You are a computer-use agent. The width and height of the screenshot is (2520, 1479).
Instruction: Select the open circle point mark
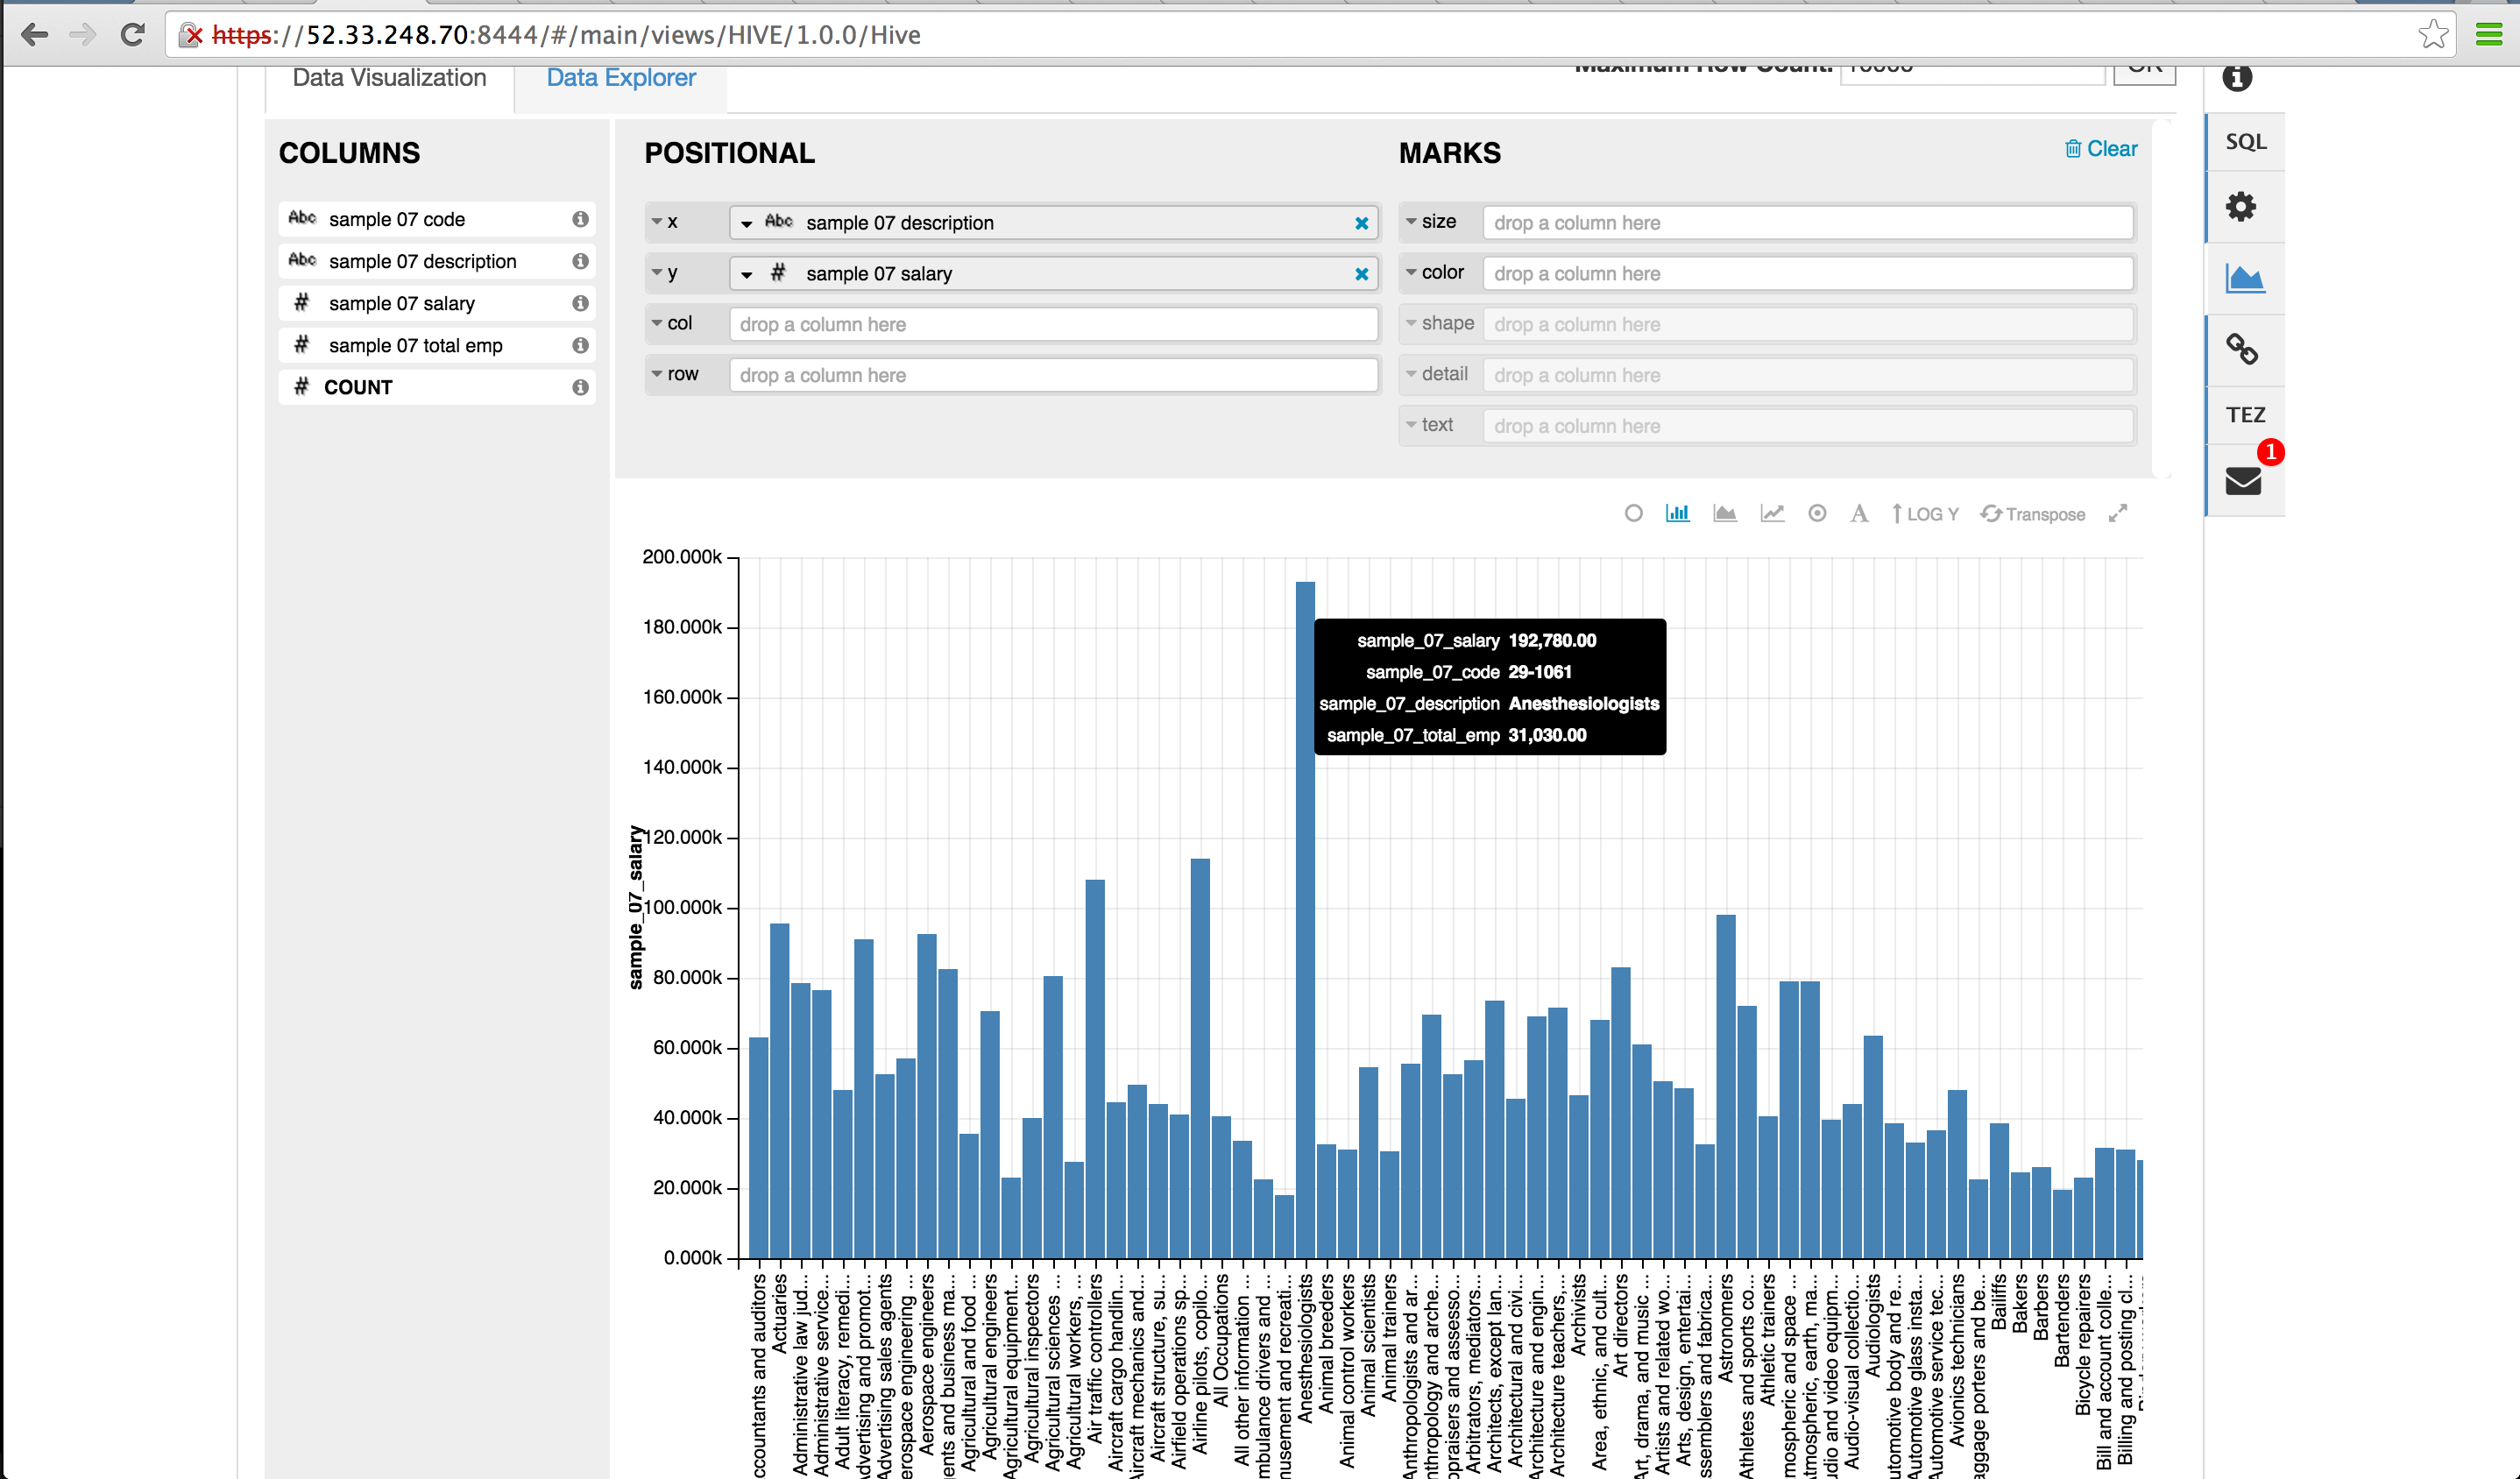pos(1633,514)
